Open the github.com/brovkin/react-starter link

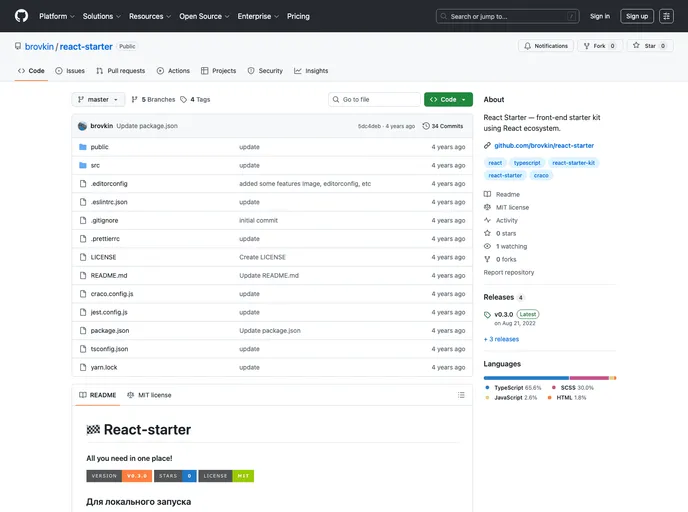coord(544,145)
